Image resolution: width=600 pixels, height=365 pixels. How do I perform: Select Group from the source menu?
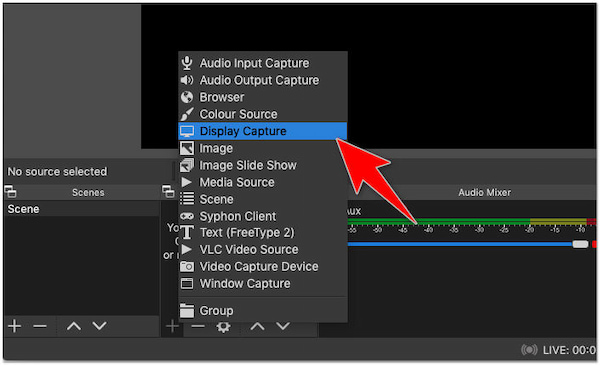pos(263,311)
